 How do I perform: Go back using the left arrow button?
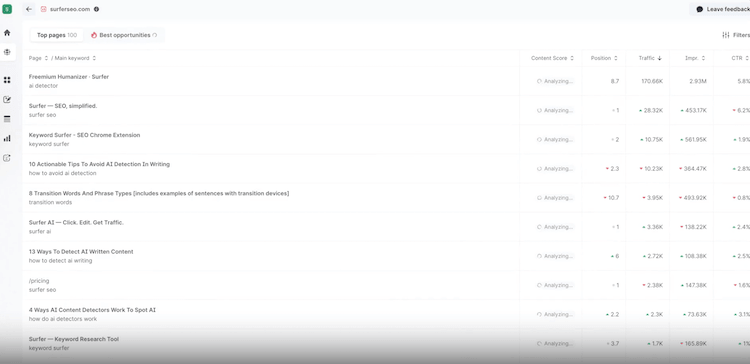tap(29, 9)
